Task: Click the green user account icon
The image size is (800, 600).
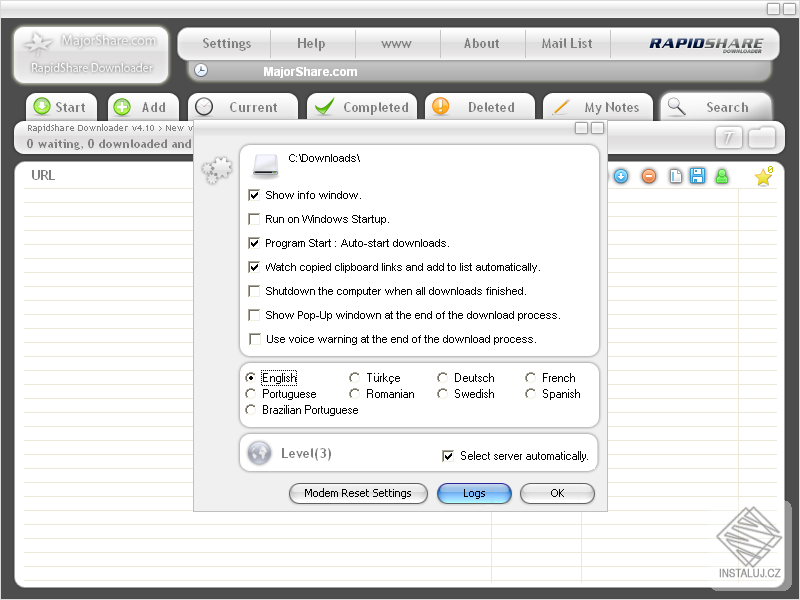Action: tap(721, 176)
